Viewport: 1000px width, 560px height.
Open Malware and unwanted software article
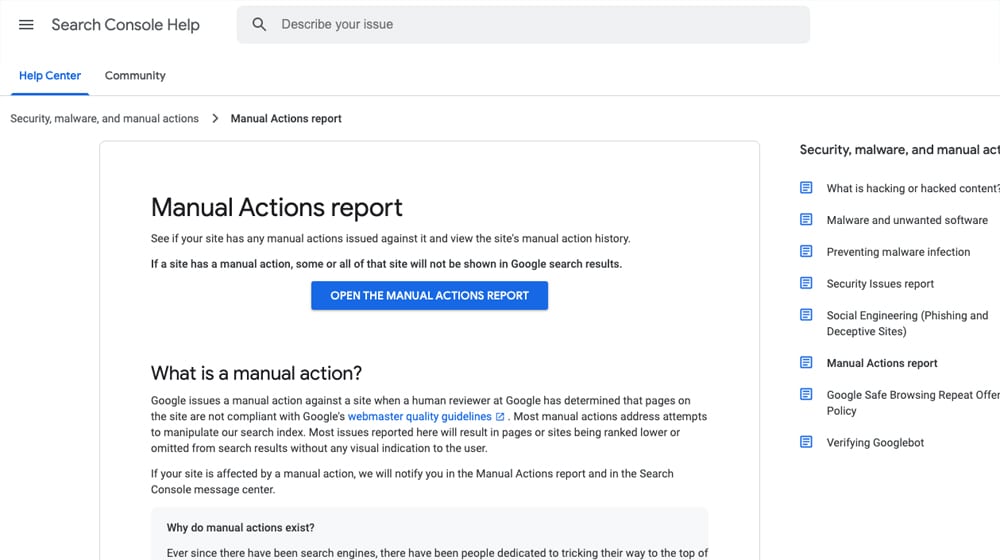[x=907, y=220]
